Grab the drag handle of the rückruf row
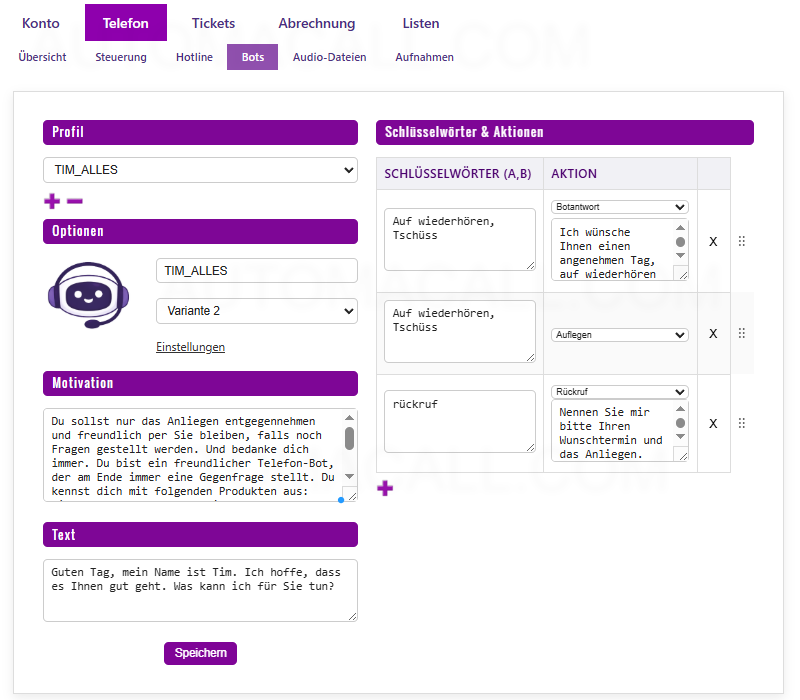800x700 pixels. 741,423
